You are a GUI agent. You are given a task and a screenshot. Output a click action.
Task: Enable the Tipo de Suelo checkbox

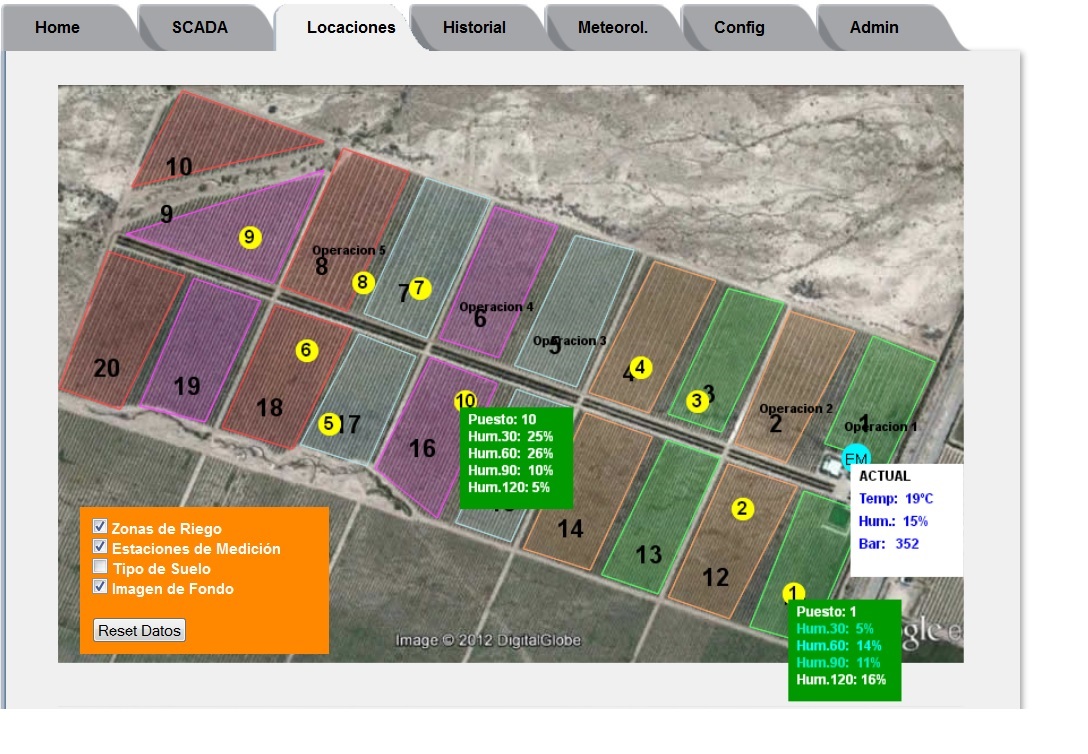coord(100,567)
